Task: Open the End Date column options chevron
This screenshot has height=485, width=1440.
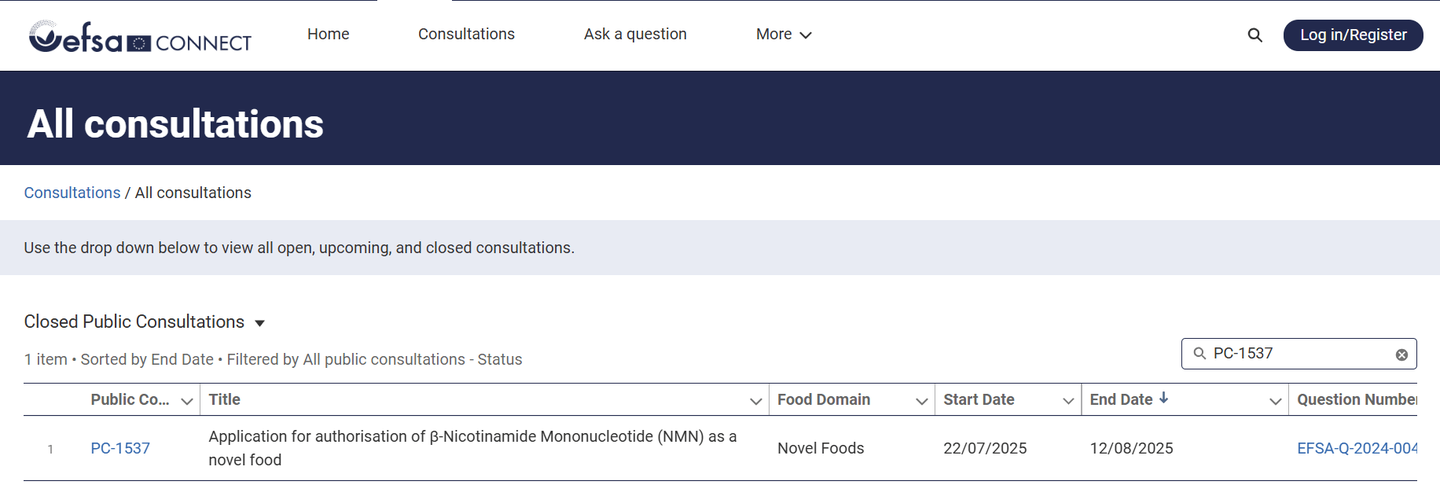Action: click(1275, 401)
